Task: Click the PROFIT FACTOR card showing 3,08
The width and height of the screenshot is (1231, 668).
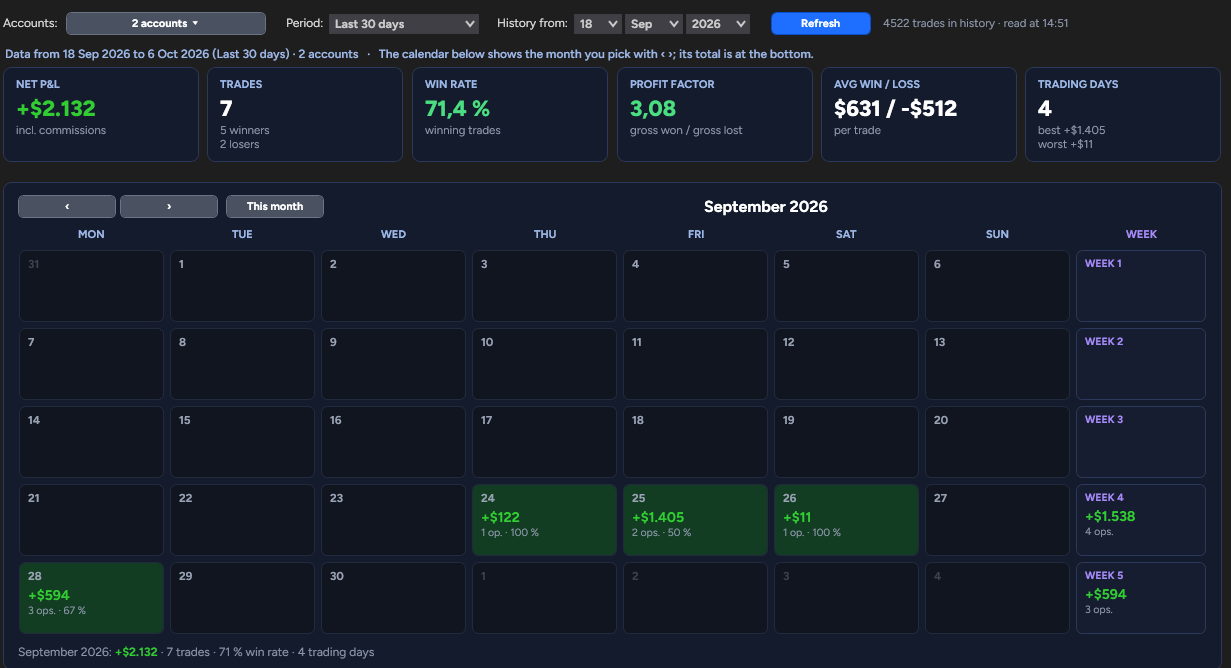Action: click(x=714, y=115)
